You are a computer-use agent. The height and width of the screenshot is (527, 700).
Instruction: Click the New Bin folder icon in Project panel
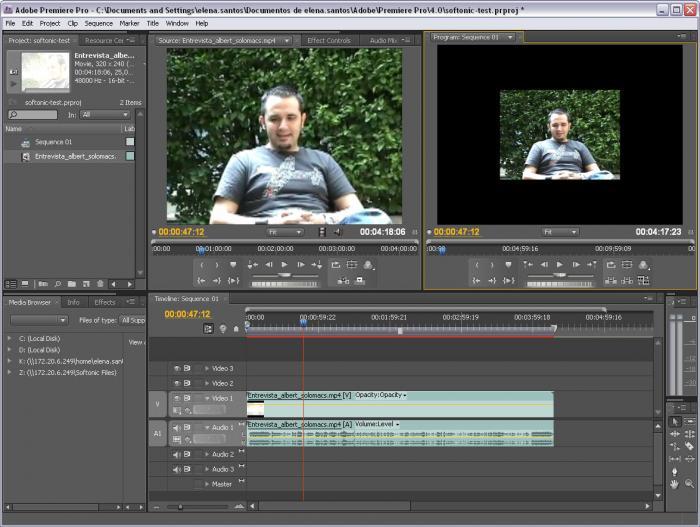(x=72, y=284)
